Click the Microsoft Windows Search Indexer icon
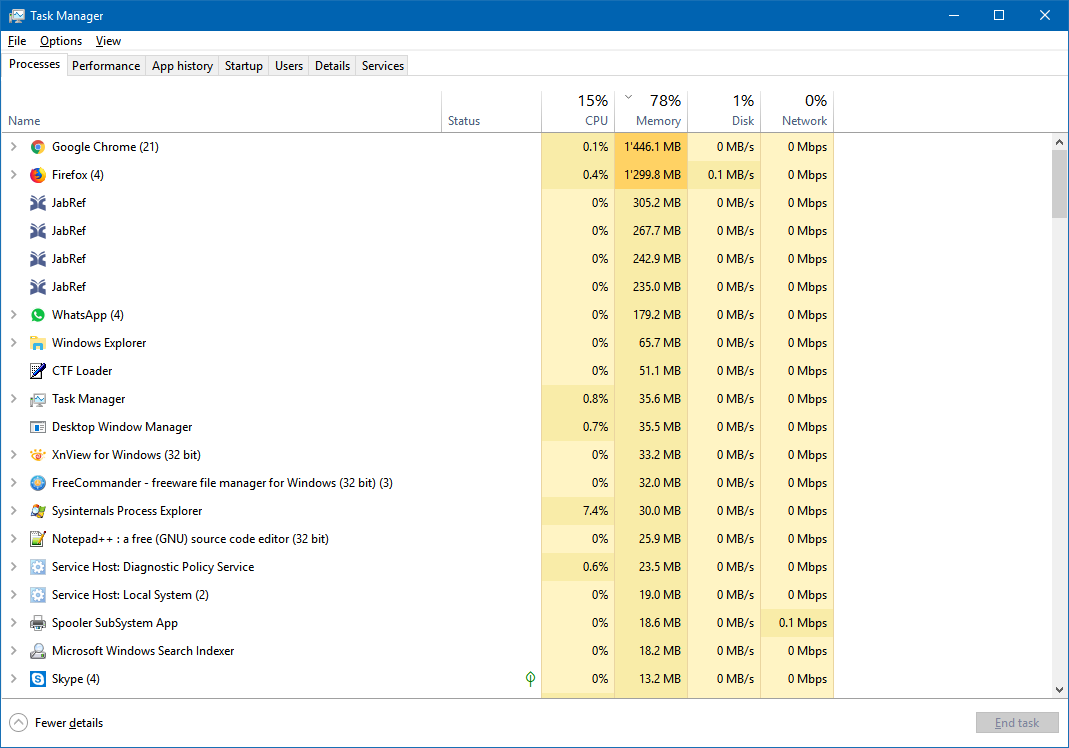 (x=37, y=650)
